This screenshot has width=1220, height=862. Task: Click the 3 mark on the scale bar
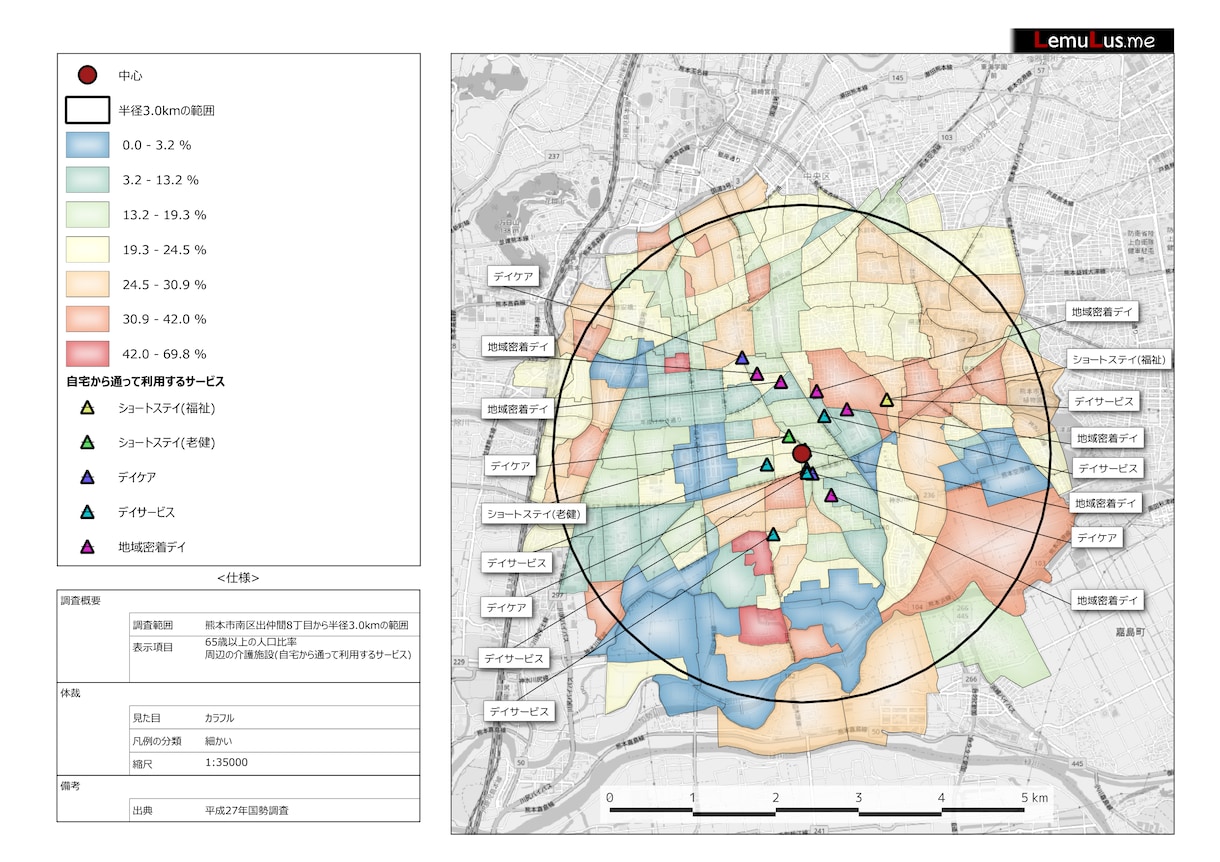pos(858,797)
